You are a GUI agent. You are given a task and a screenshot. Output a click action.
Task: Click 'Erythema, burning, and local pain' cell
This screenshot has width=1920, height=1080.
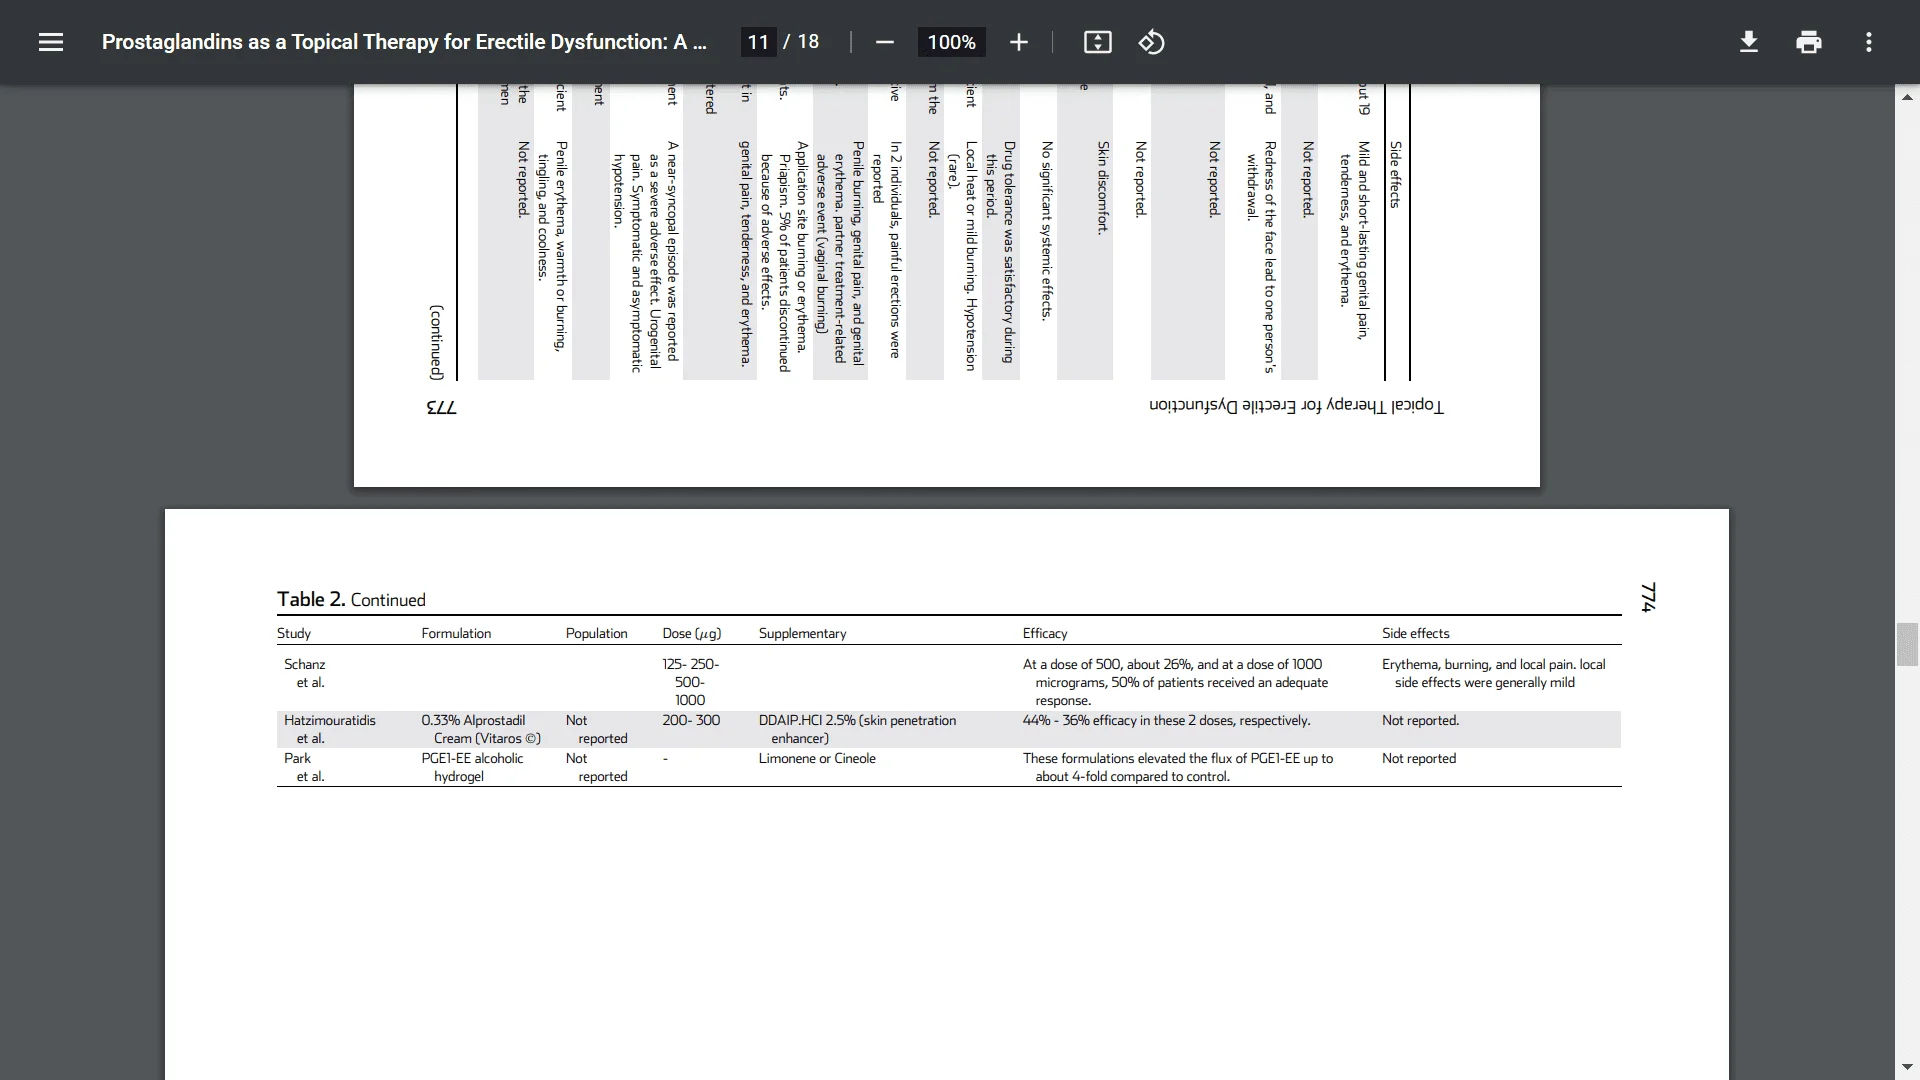(1493, 673)
